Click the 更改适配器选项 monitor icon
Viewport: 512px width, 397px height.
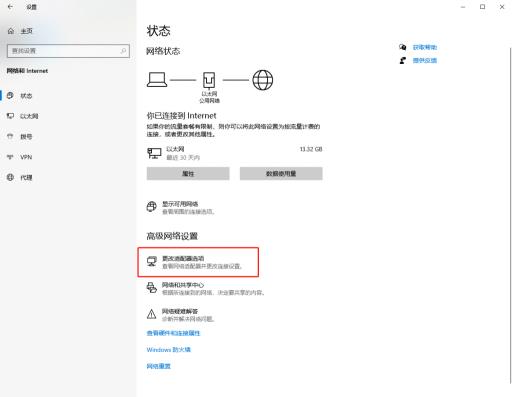tap(152, 262)
